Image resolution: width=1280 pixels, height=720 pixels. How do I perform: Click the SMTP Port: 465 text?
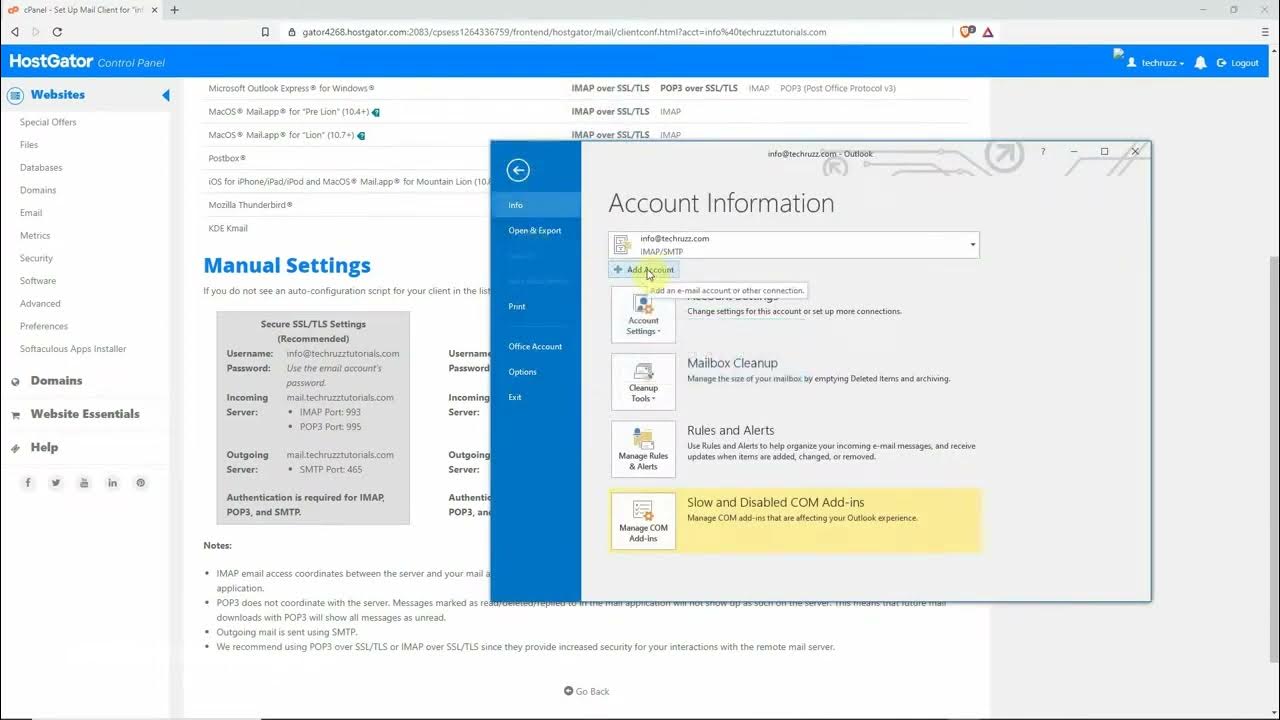click(331, 469)
